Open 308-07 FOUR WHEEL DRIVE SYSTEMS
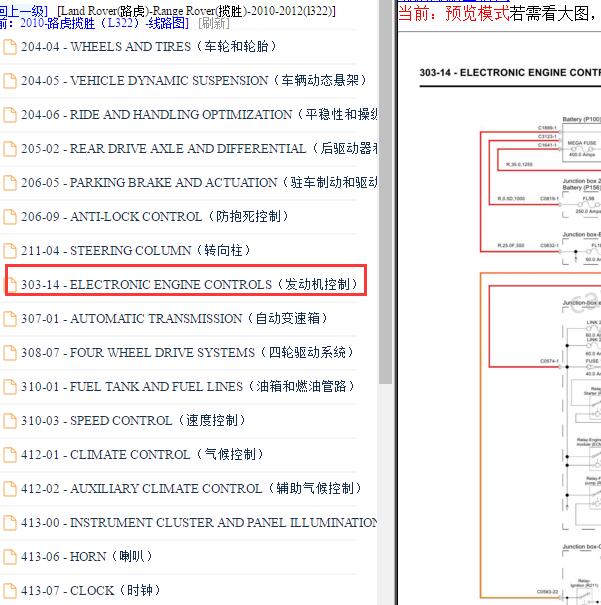The width and height of the screenshot is (601, 605). (187, 352)
